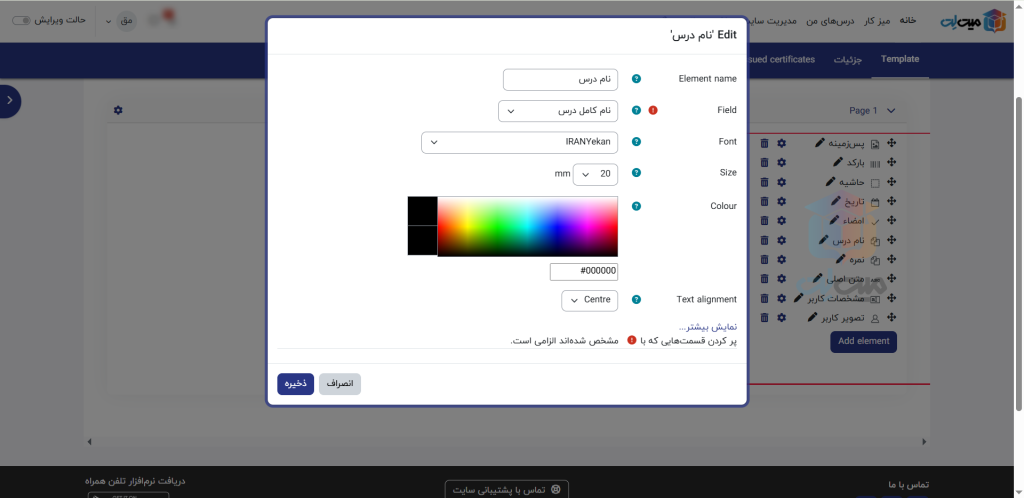This screenshot has height=498, width=1024.
Task: Cancel dialog with انصراف button
Action: tap(340, 384)
